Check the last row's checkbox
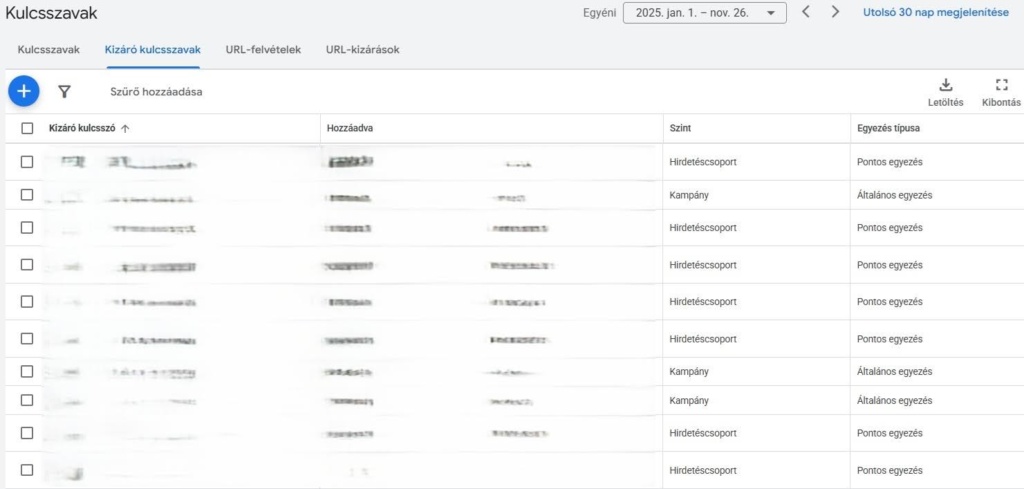 pyautogui.click(x=27, y=470)
